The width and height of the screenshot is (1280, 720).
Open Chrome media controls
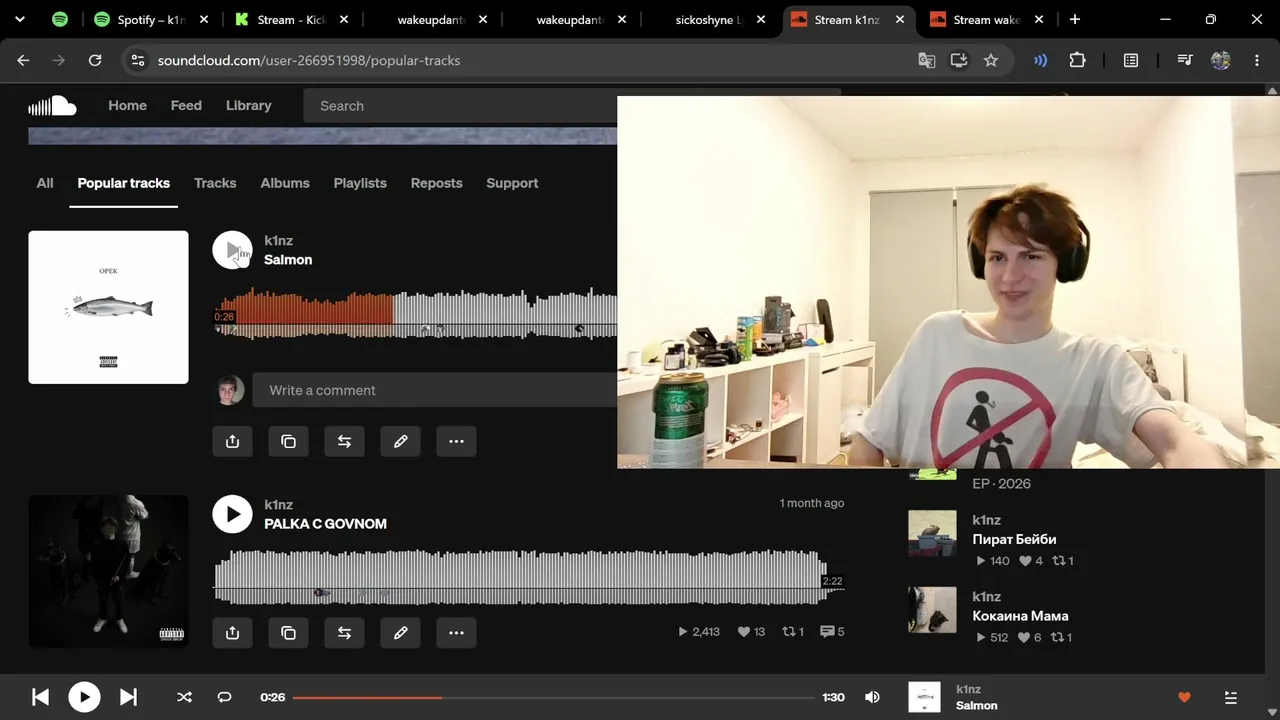pos(1185,60)
